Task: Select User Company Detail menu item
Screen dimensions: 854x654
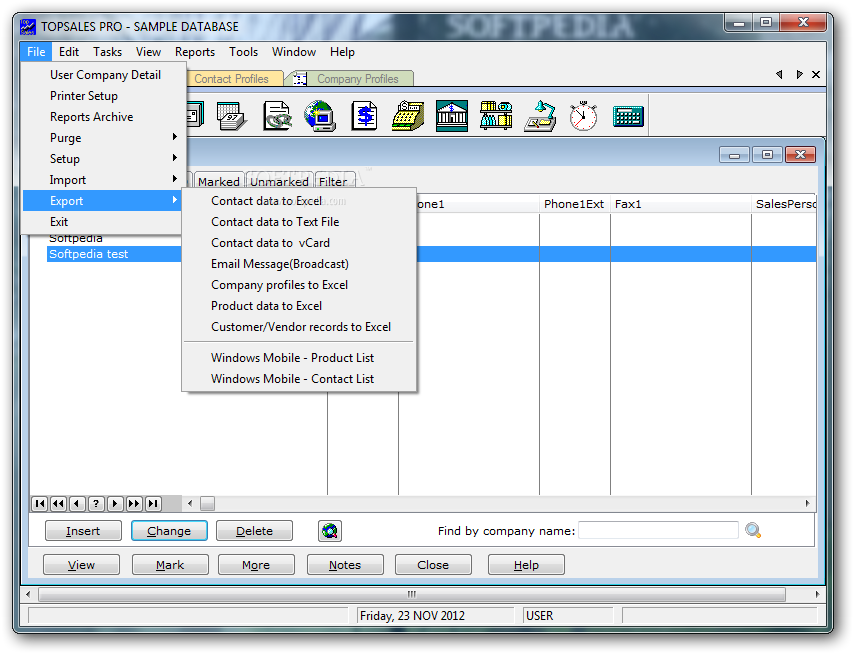Action: coord(102,75)
